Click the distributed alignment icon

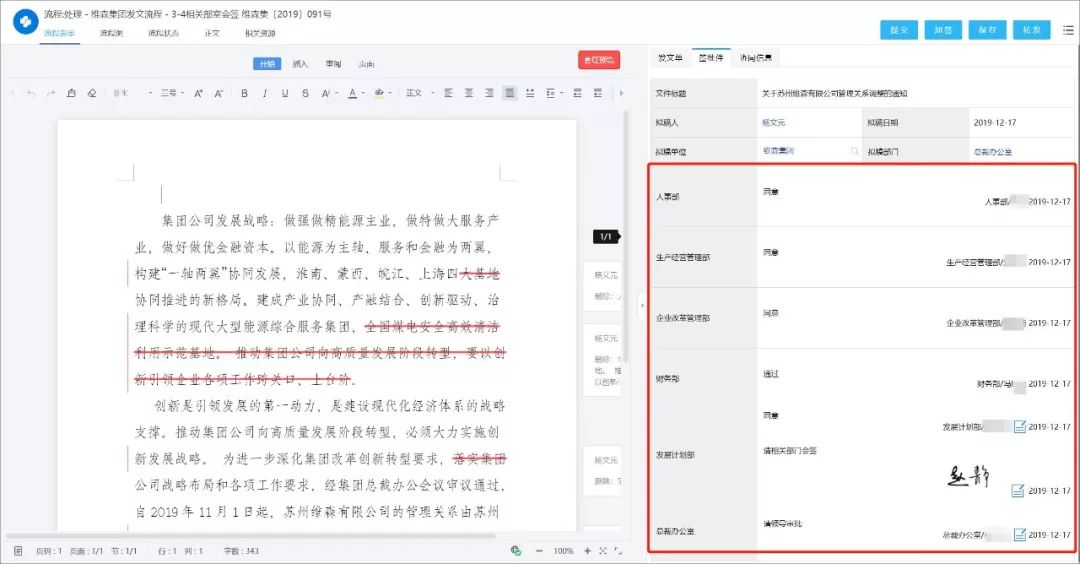coord(530,93)
